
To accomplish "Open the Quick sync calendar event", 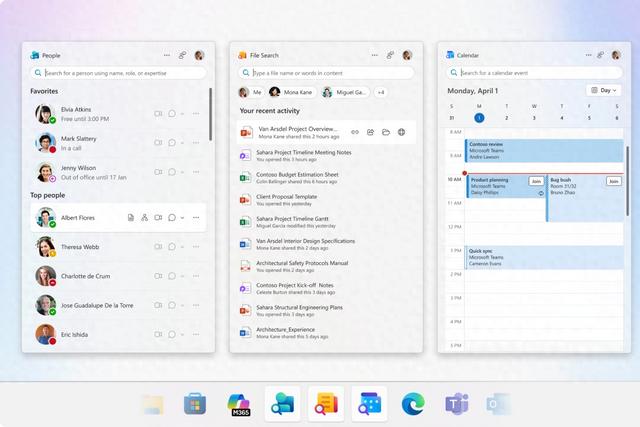I will (x=544, y=258).
